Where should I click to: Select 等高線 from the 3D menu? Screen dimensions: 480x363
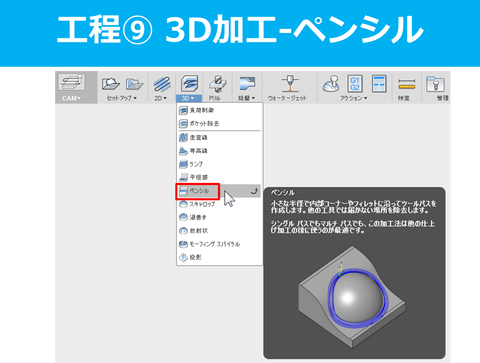219,151
